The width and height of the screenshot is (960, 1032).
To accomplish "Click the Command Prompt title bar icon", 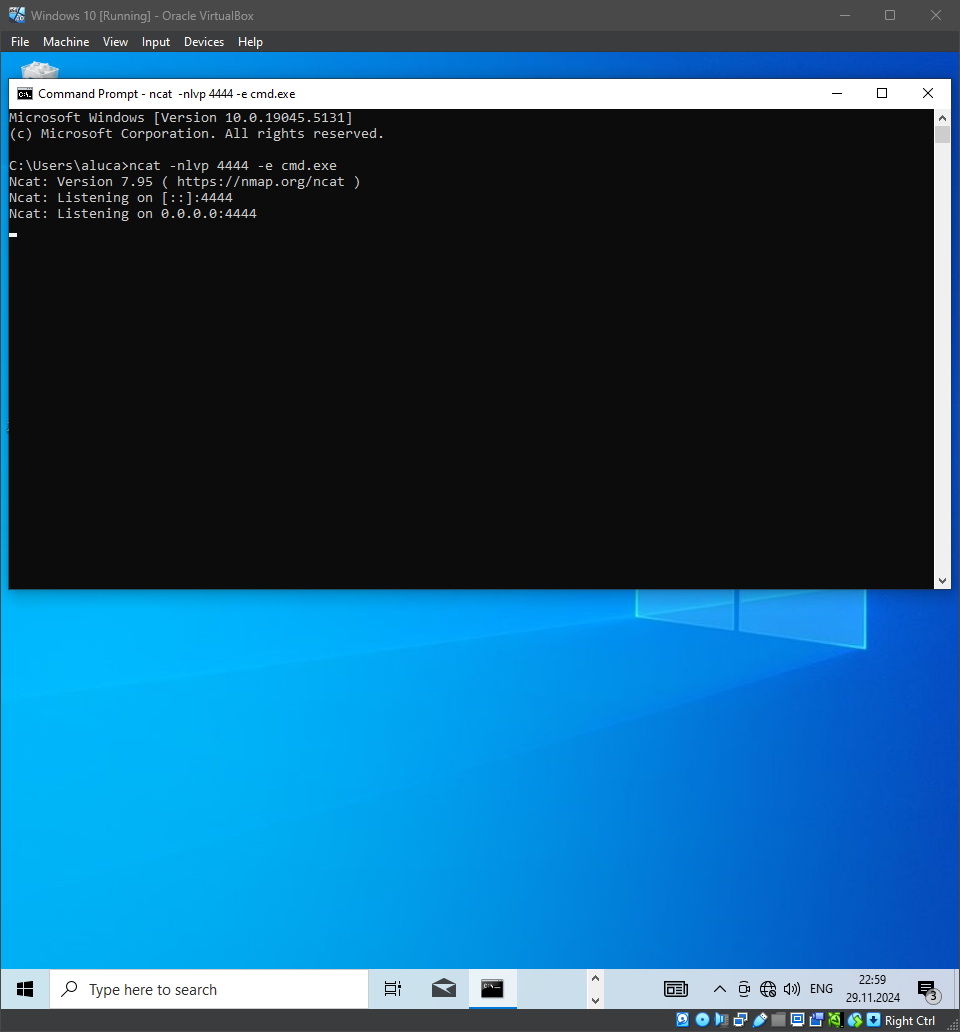I will tap(24, 93).
